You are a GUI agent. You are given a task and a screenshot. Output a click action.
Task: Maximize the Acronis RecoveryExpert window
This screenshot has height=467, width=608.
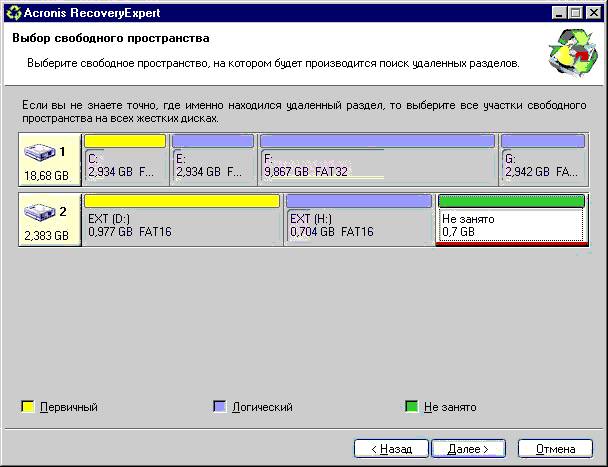coord(574,12)
